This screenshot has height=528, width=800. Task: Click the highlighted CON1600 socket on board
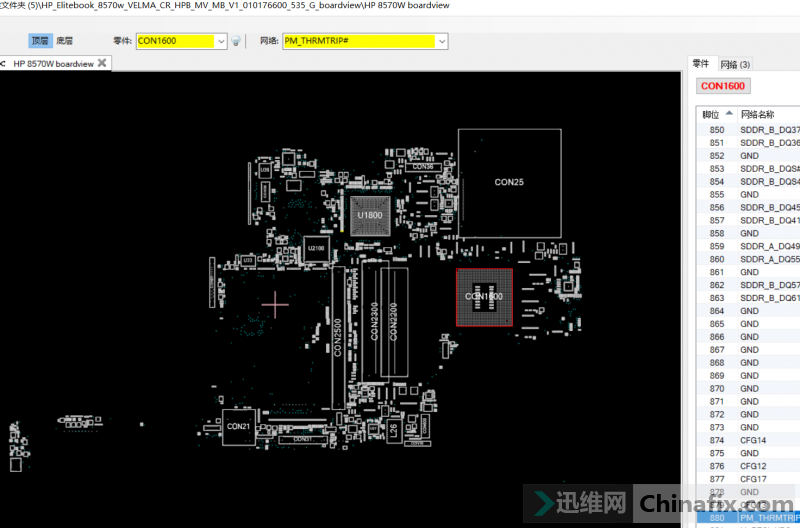click(x=484, y=297)
